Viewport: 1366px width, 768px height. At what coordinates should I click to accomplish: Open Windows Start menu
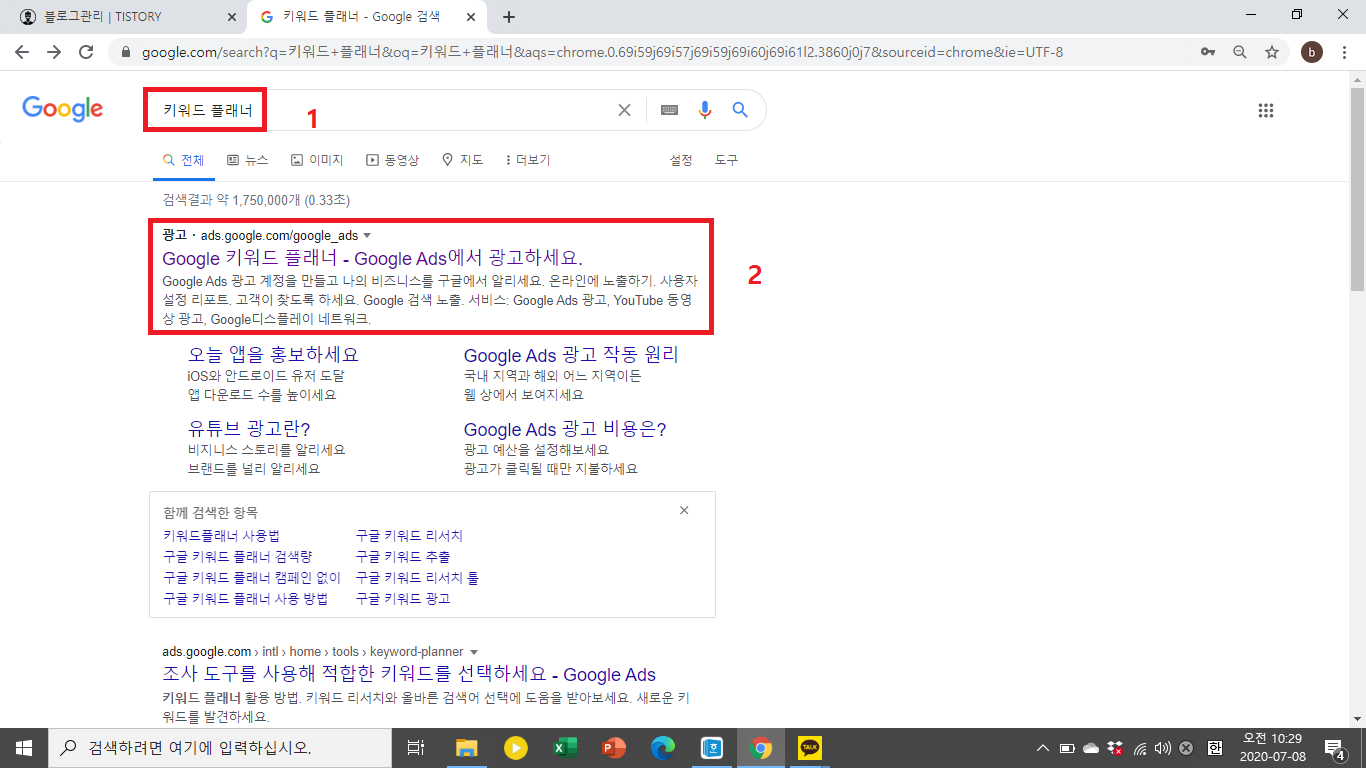point(23,747)
